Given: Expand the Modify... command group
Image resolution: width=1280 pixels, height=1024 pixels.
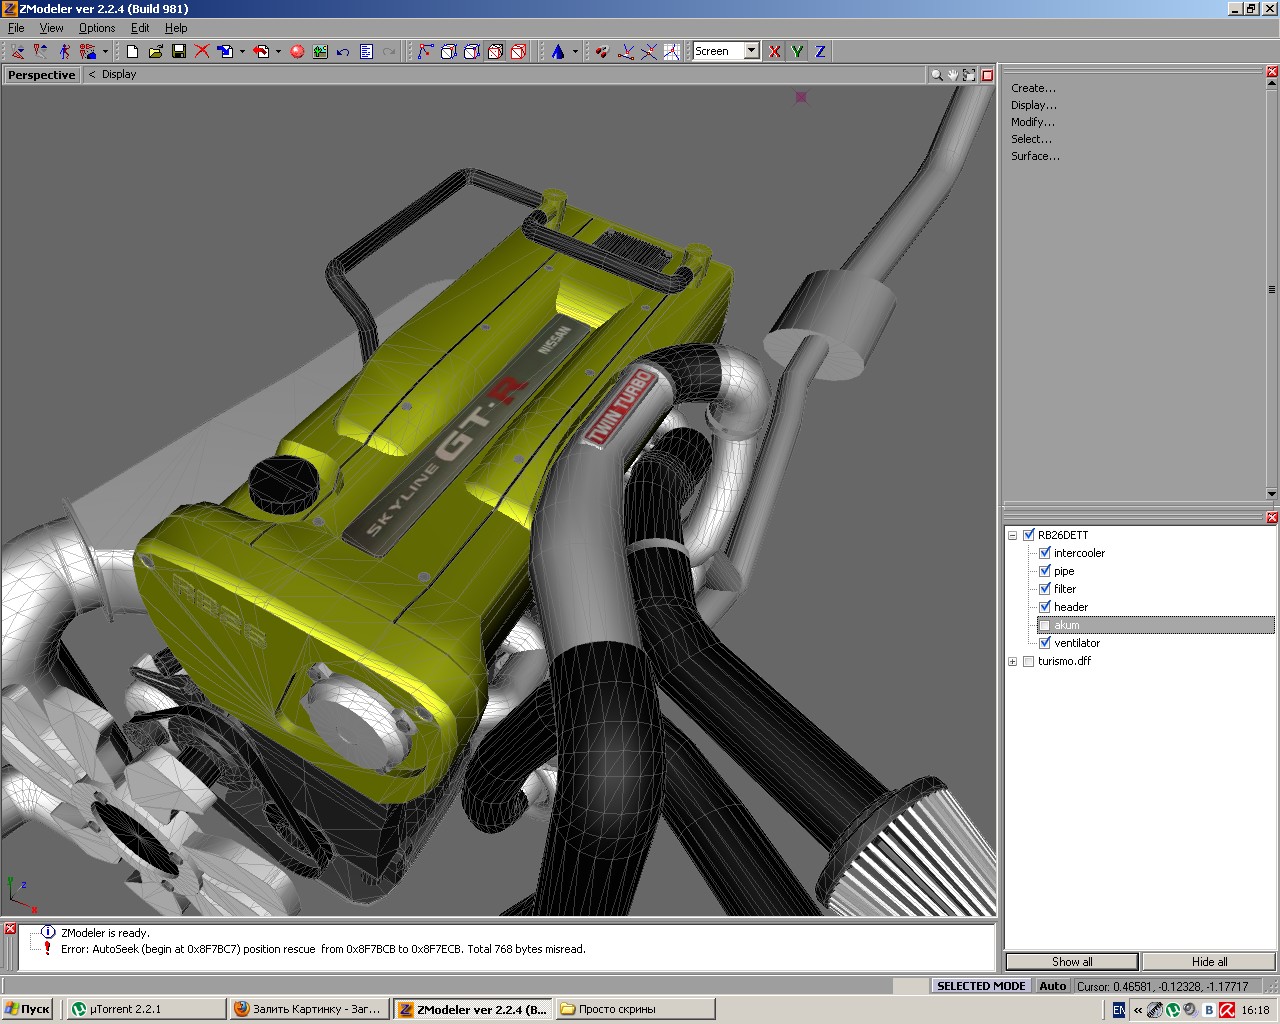Looking at the screenshot, I should pyautogui.click(x=1033, y=122).
